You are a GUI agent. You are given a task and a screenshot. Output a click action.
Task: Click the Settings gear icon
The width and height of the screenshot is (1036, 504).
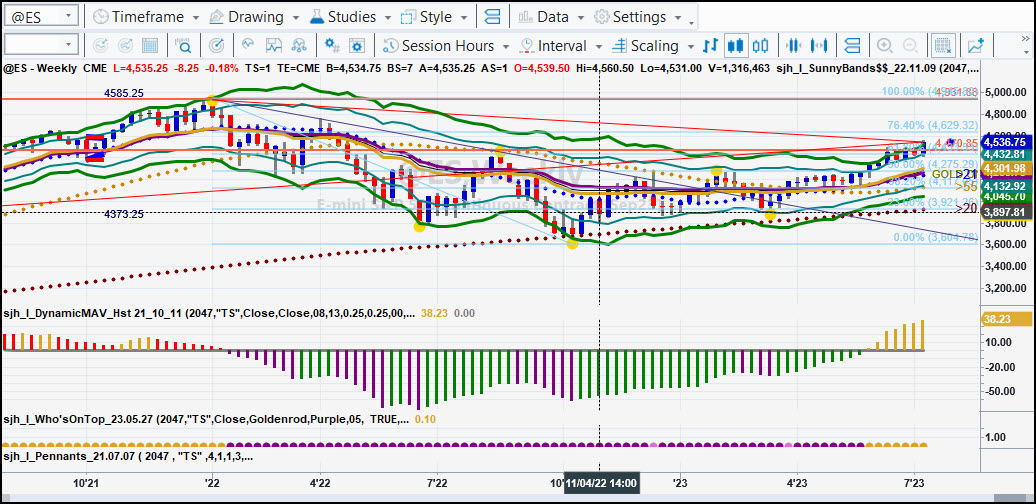click(601, 17)
